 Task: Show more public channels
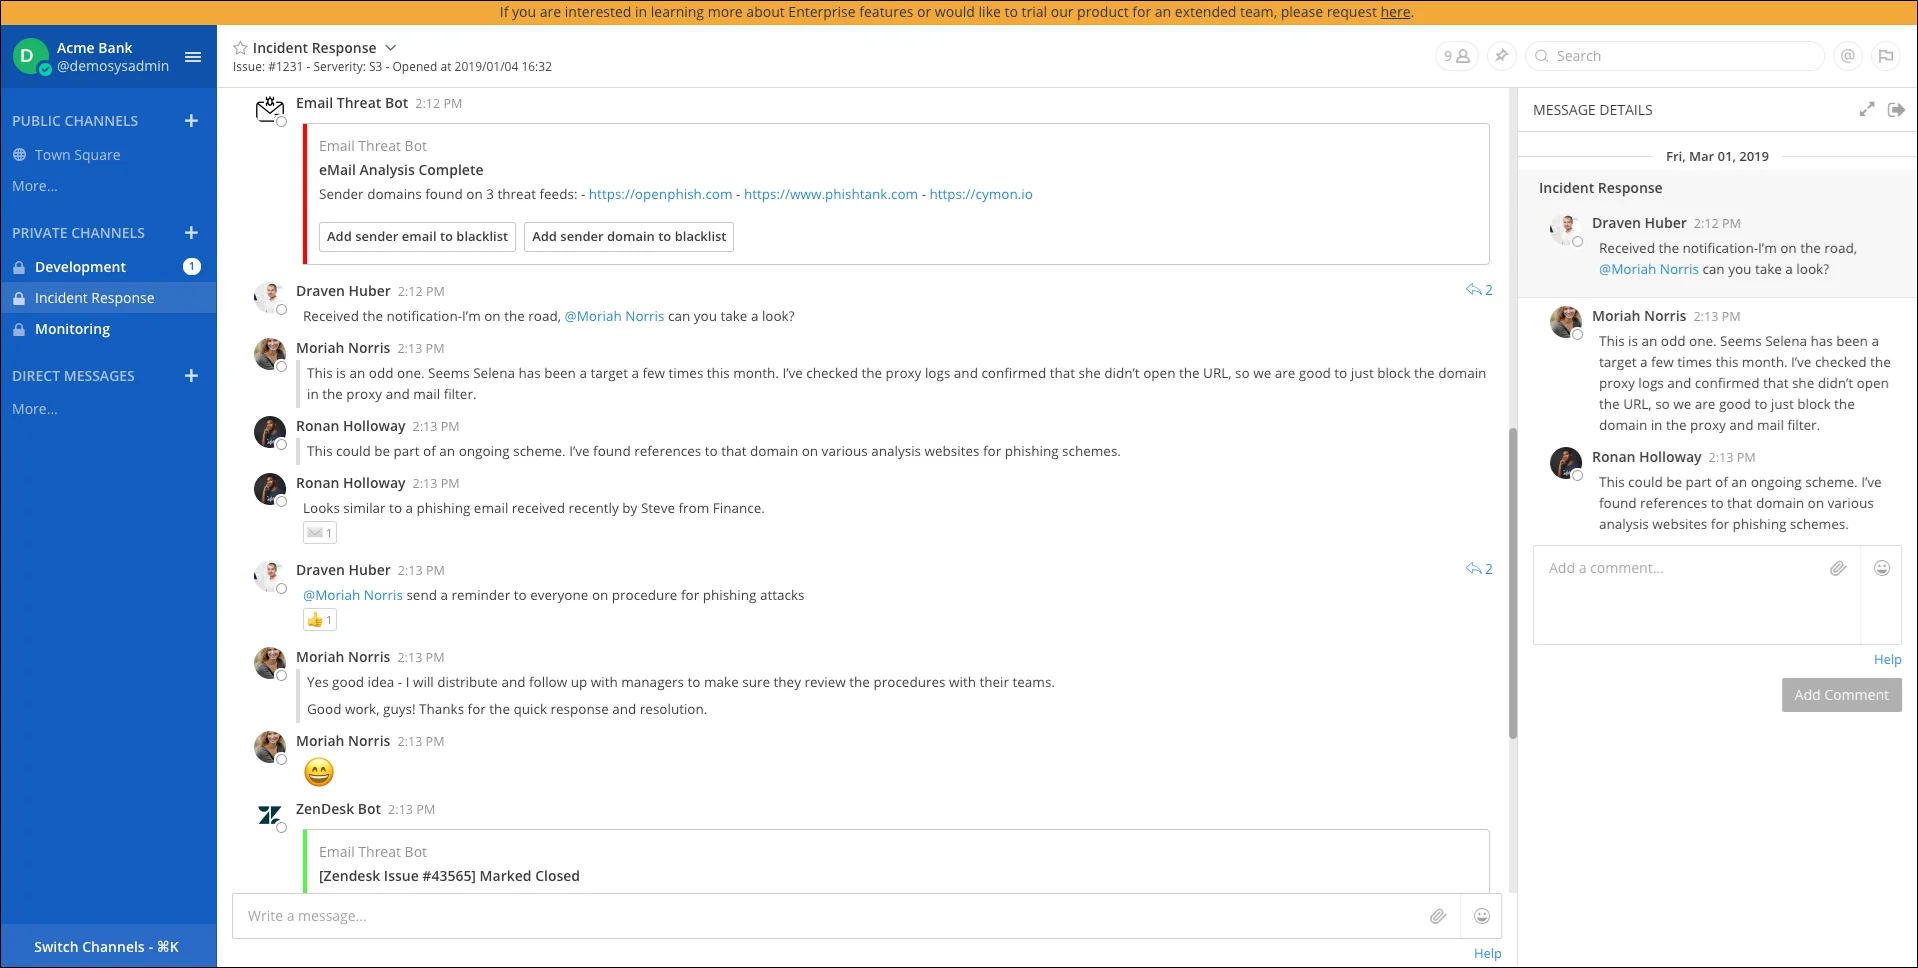point(35,186)
